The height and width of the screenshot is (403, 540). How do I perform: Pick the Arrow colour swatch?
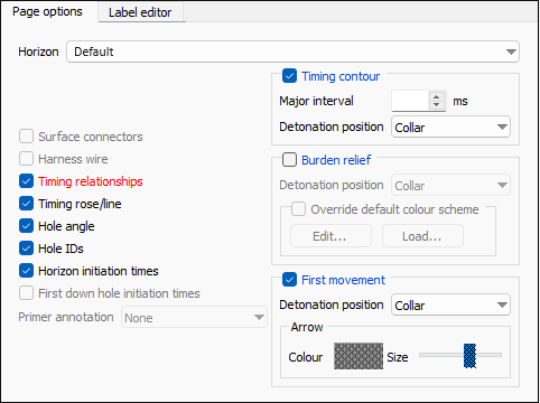click(x=358, y=356)
